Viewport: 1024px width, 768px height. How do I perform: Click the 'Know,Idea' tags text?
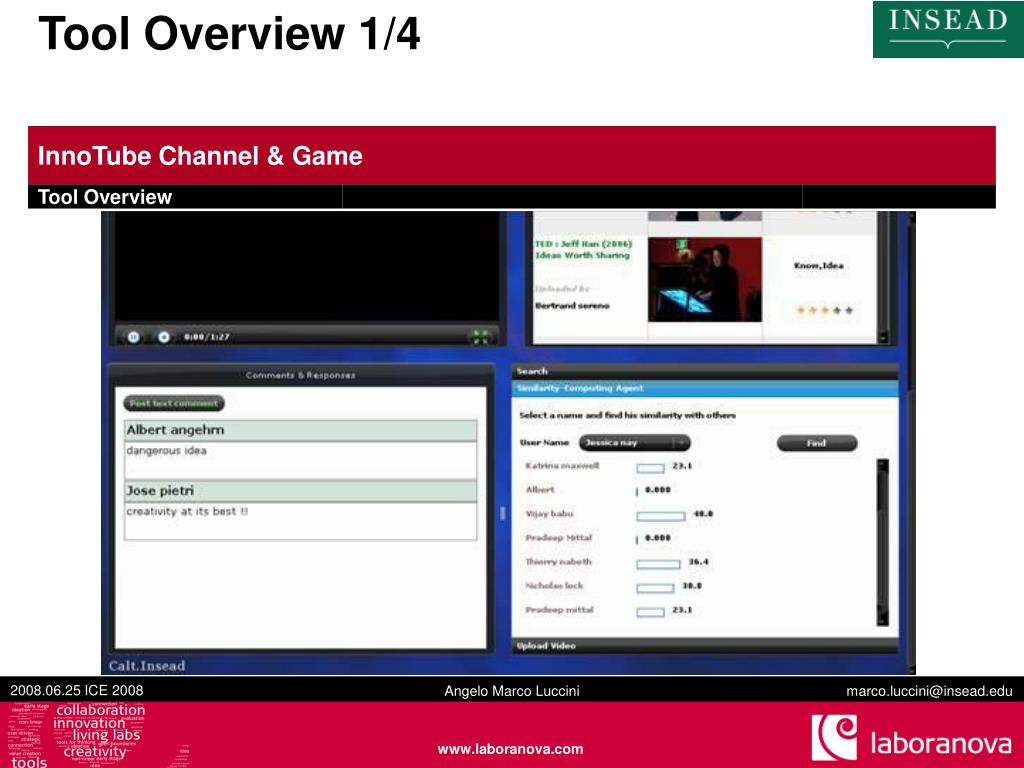coord(819,265)
